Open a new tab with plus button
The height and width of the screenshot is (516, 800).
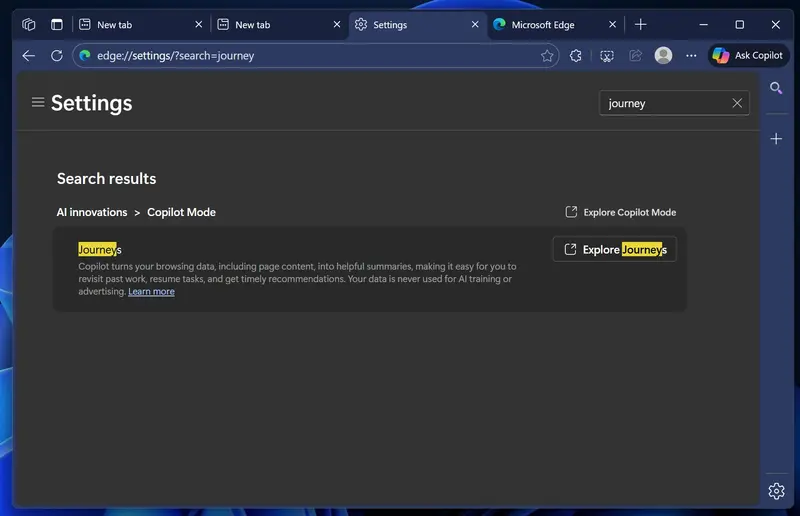coord(641,25)
